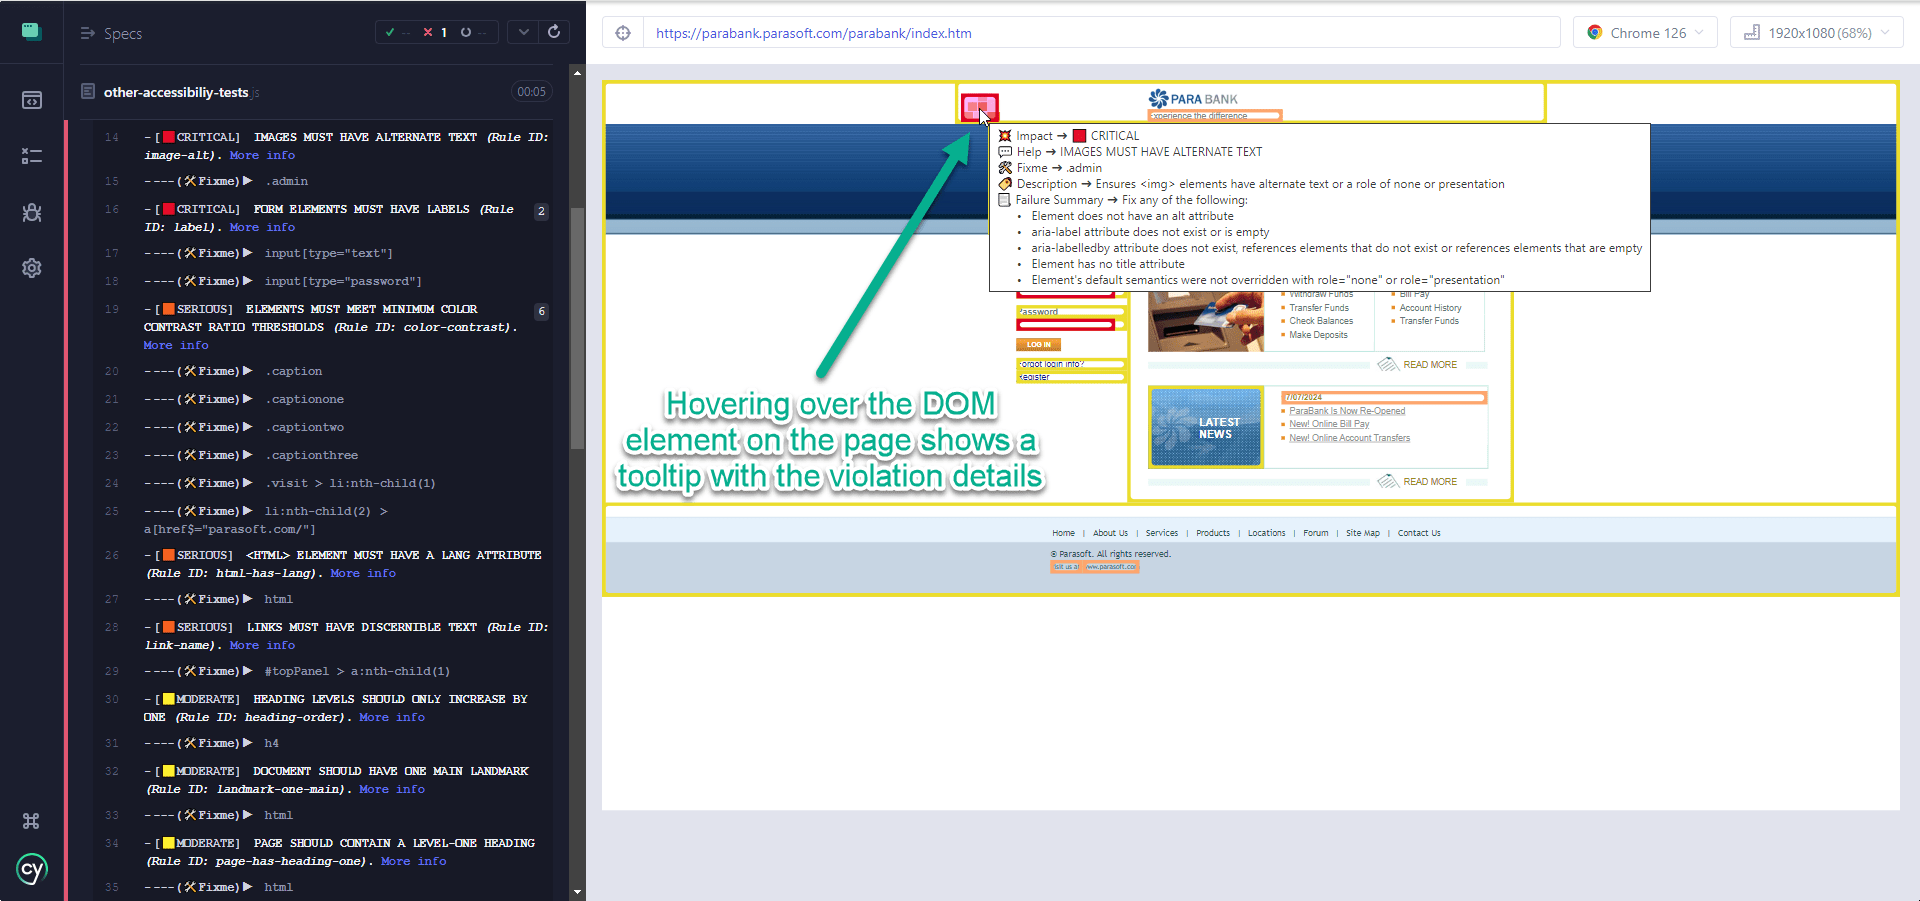This screenshot has width=1920, height=901.
Task: Open More info for landmark-one-main rule
Action: pos(392,789)
